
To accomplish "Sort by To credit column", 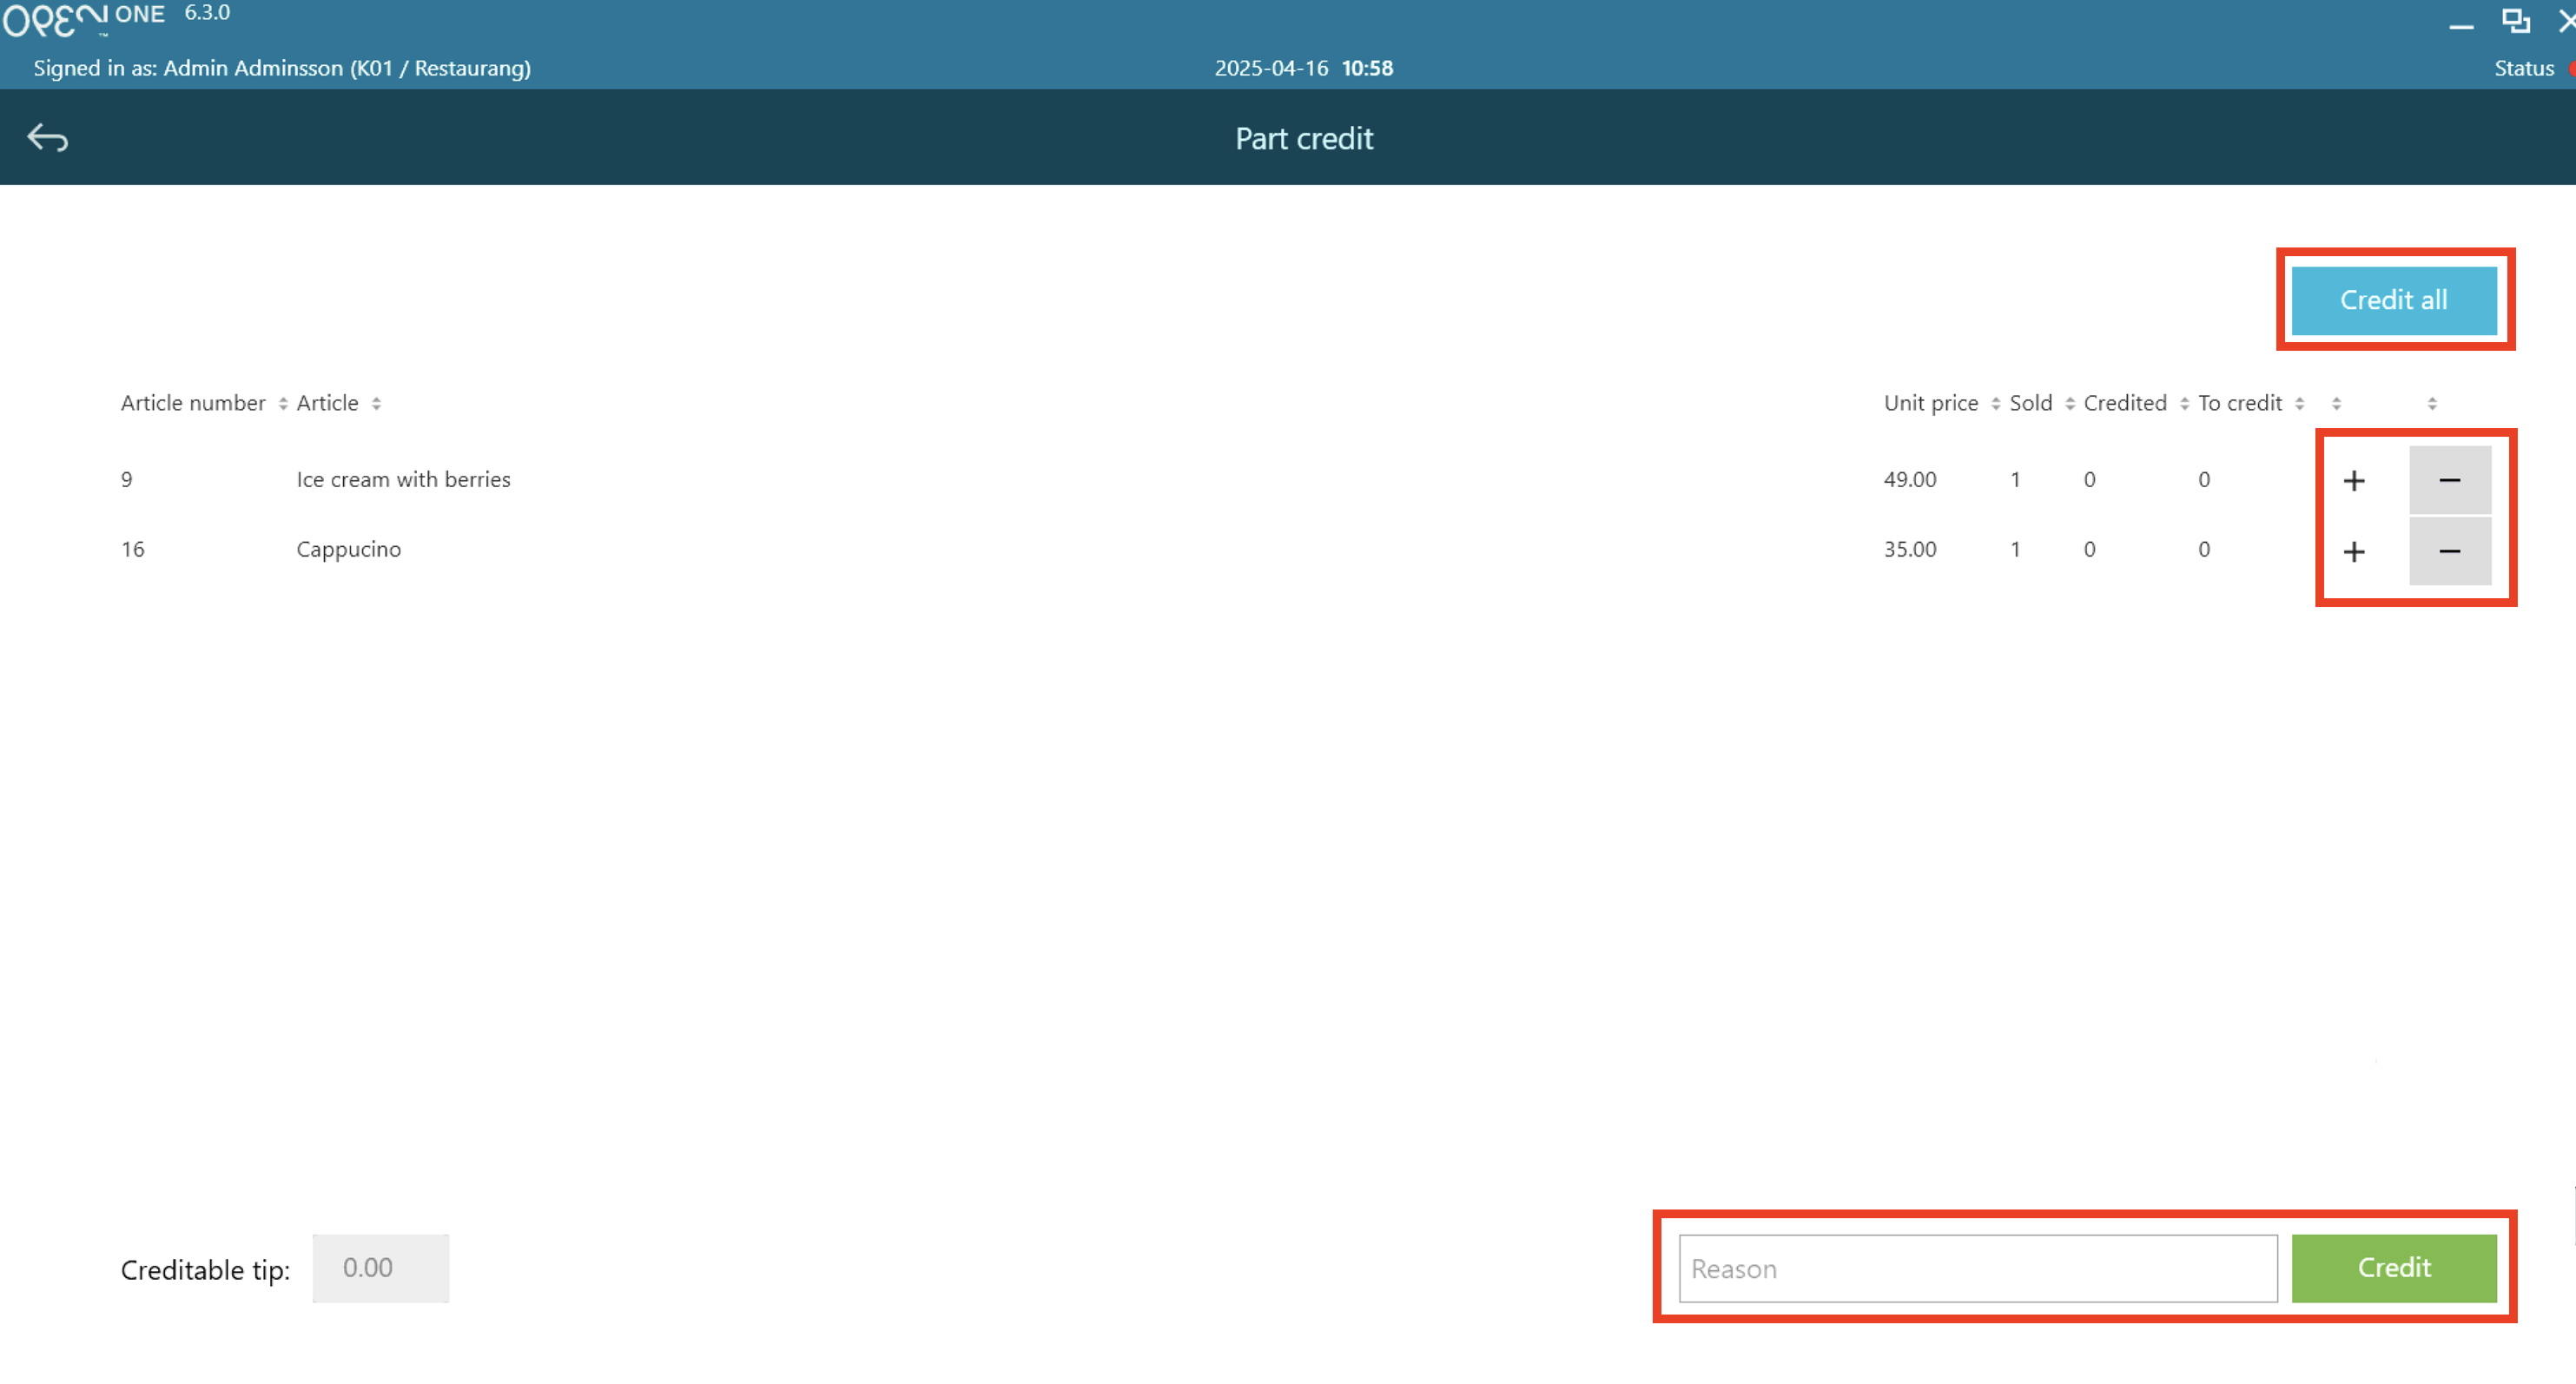I will coord(2250,403).
